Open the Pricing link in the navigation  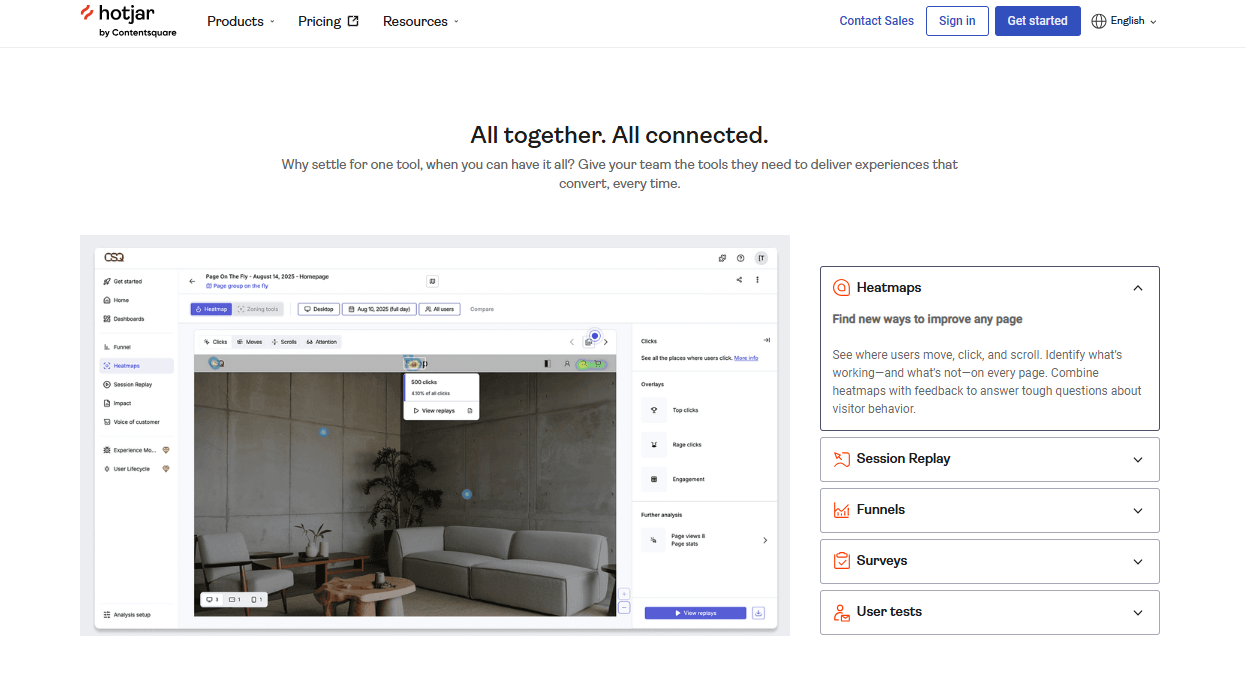click(x=328, y=21)
